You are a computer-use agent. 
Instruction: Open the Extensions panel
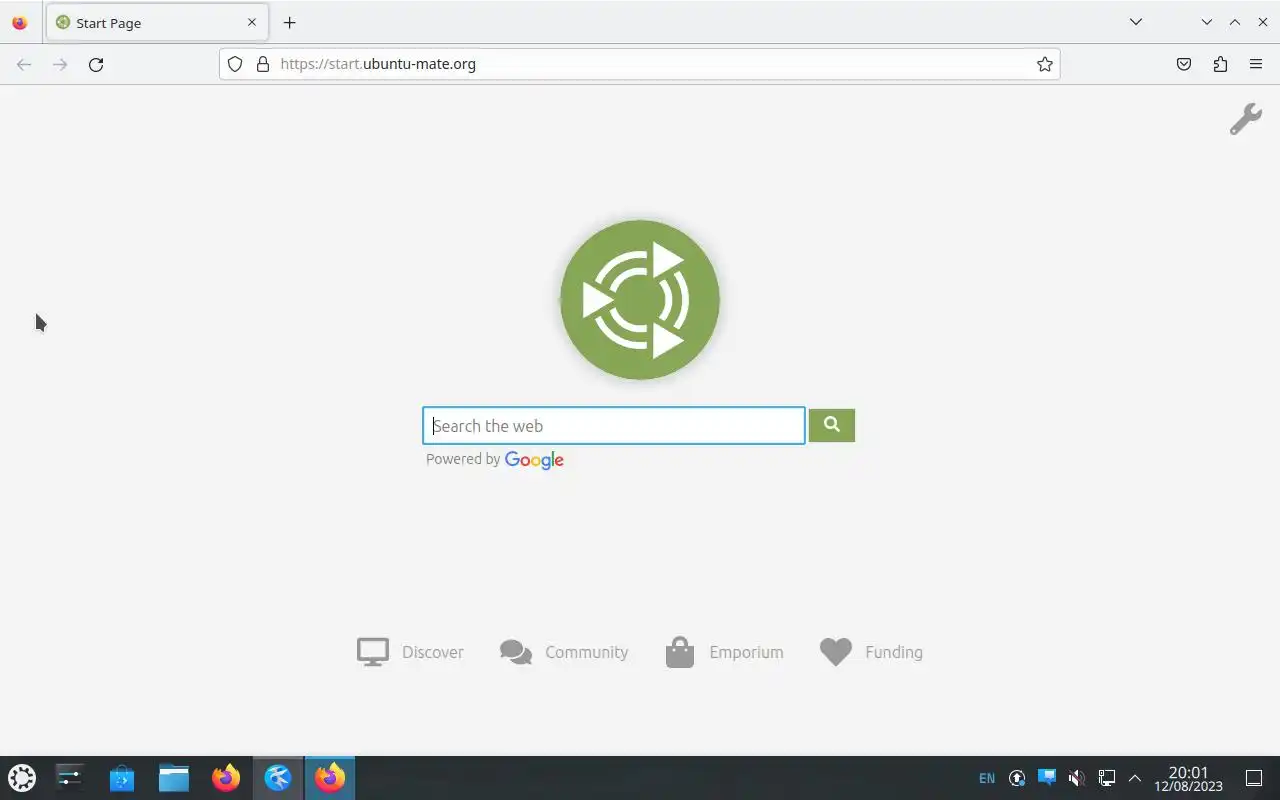(1220, 64)
